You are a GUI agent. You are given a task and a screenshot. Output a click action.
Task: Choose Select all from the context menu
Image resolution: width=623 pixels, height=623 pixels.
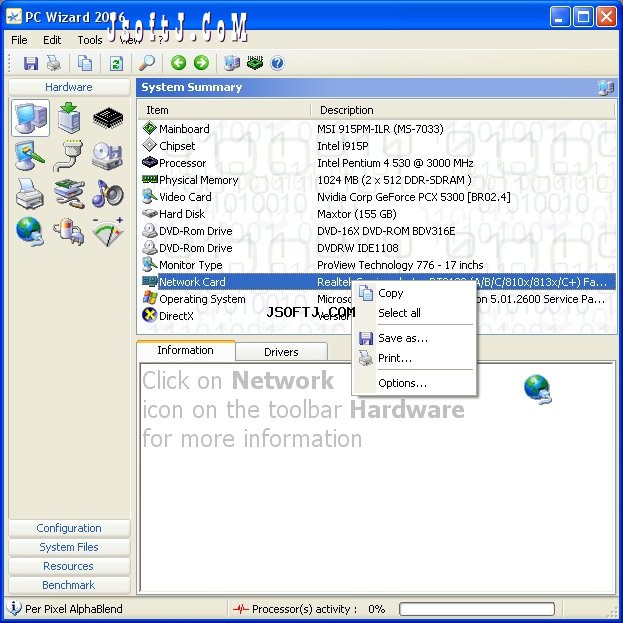(414, 313)
